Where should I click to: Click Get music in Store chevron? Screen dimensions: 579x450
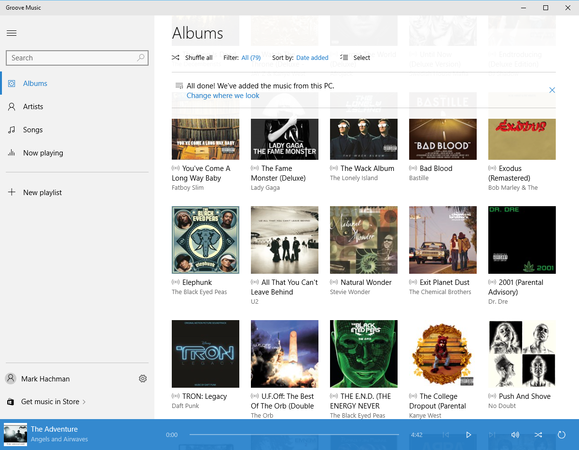(x=84, y=402)
